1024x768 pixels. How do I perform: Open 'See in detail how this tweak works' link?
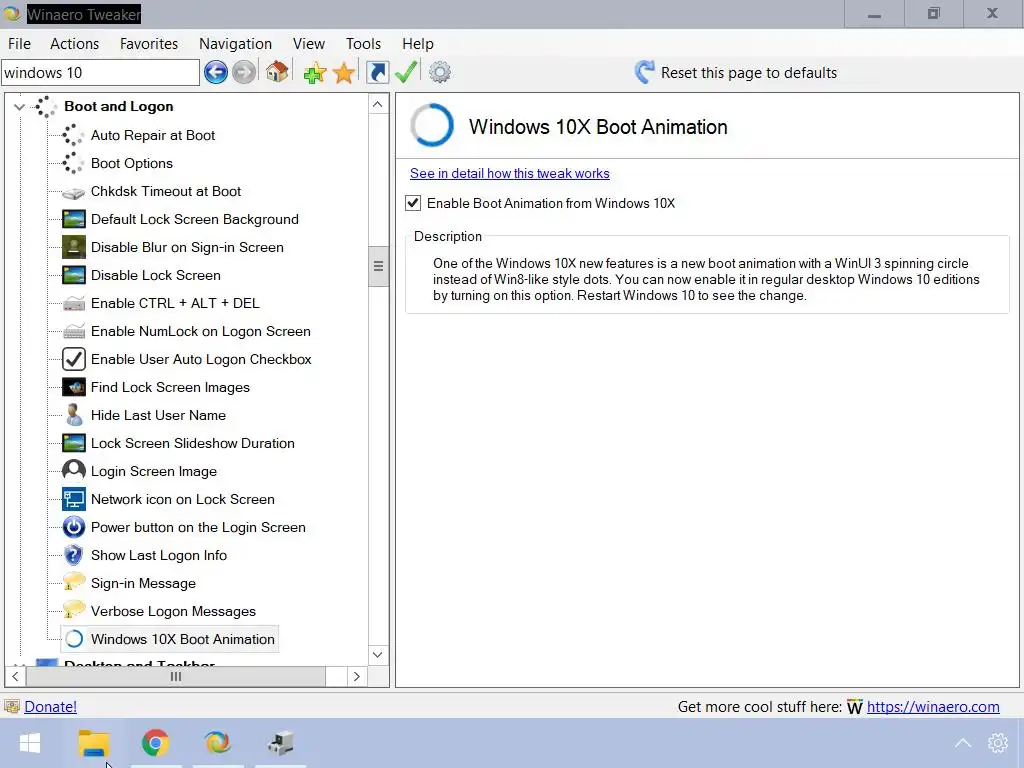(x=509, y=174)
